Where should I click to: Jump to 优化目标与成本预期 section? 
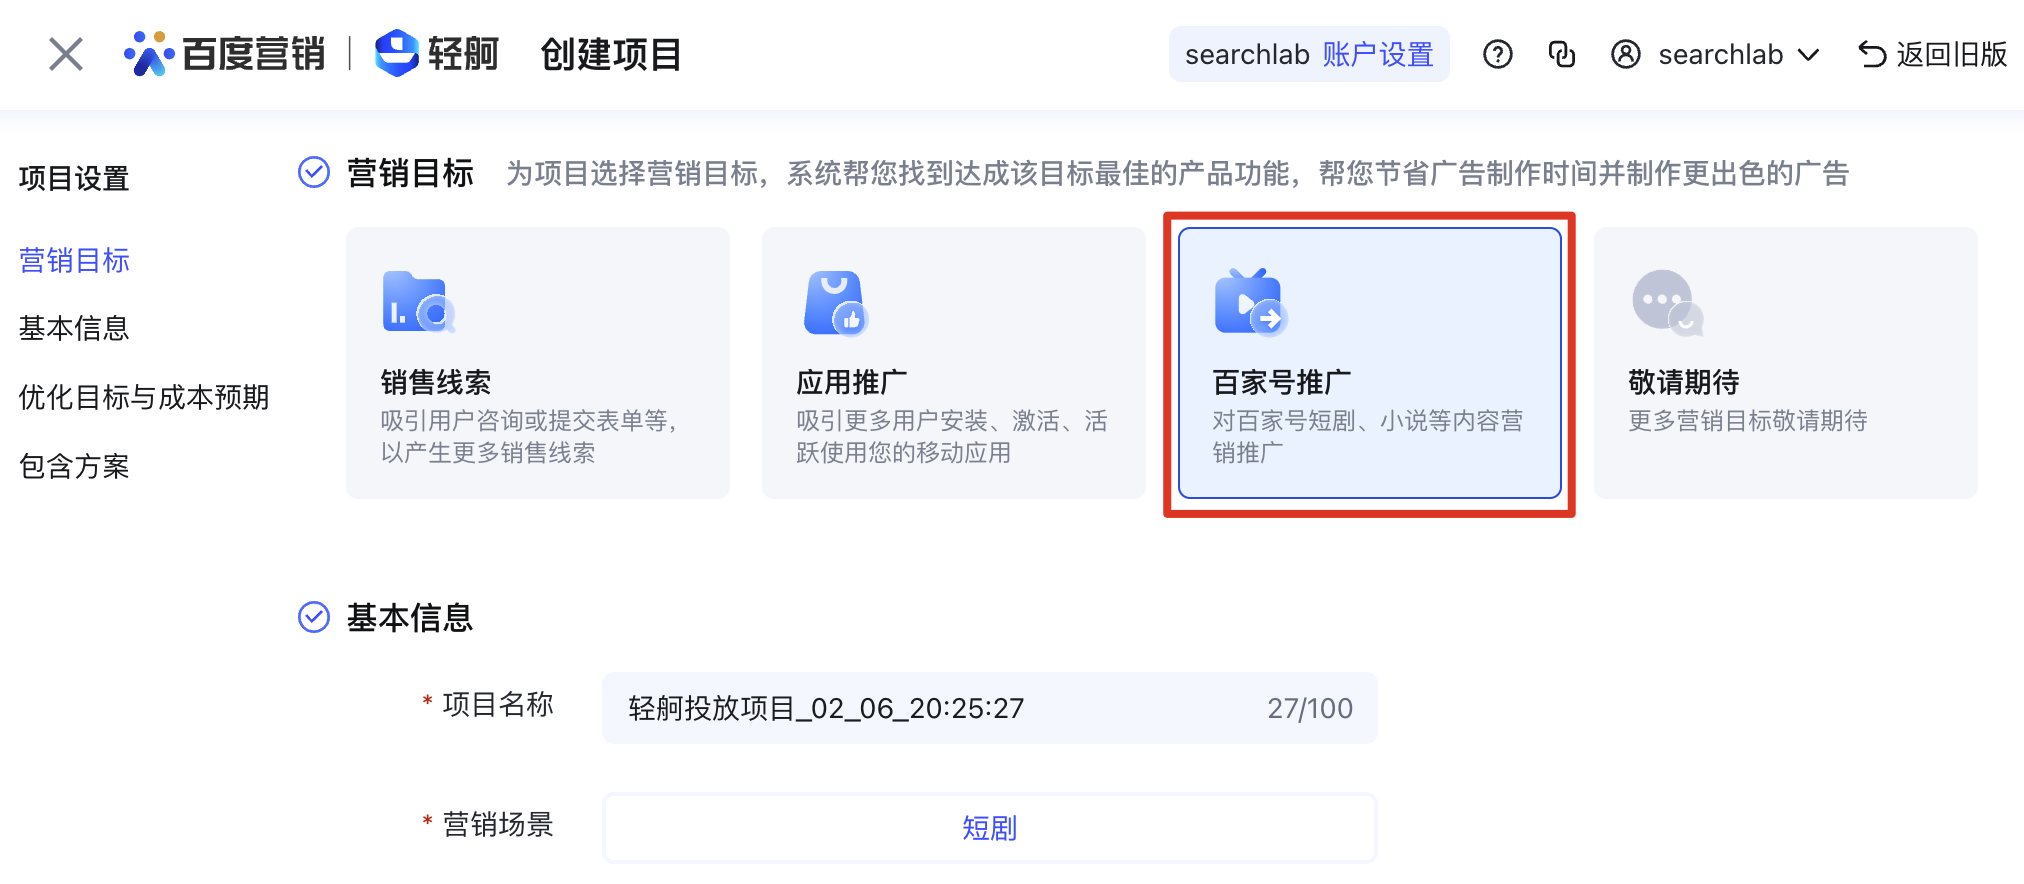pyautogui.click(x=144, y=398)
